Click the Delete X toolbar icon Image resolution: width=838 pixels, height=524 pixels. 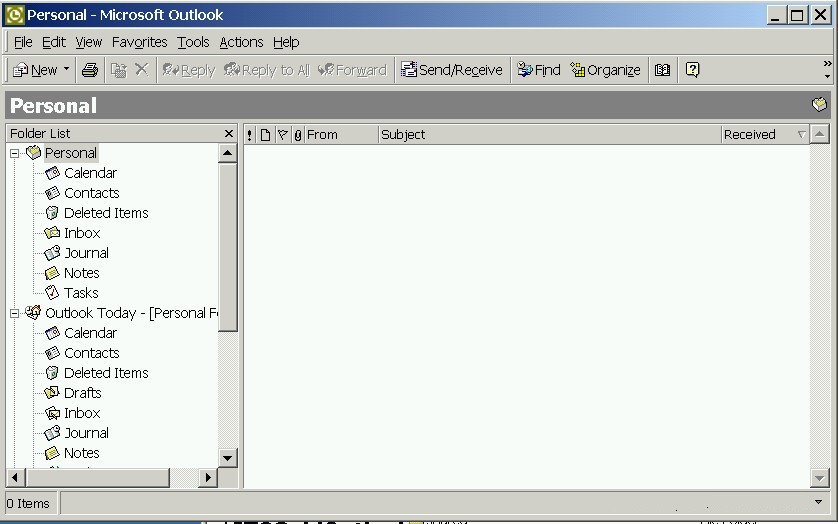pos(142,70)
